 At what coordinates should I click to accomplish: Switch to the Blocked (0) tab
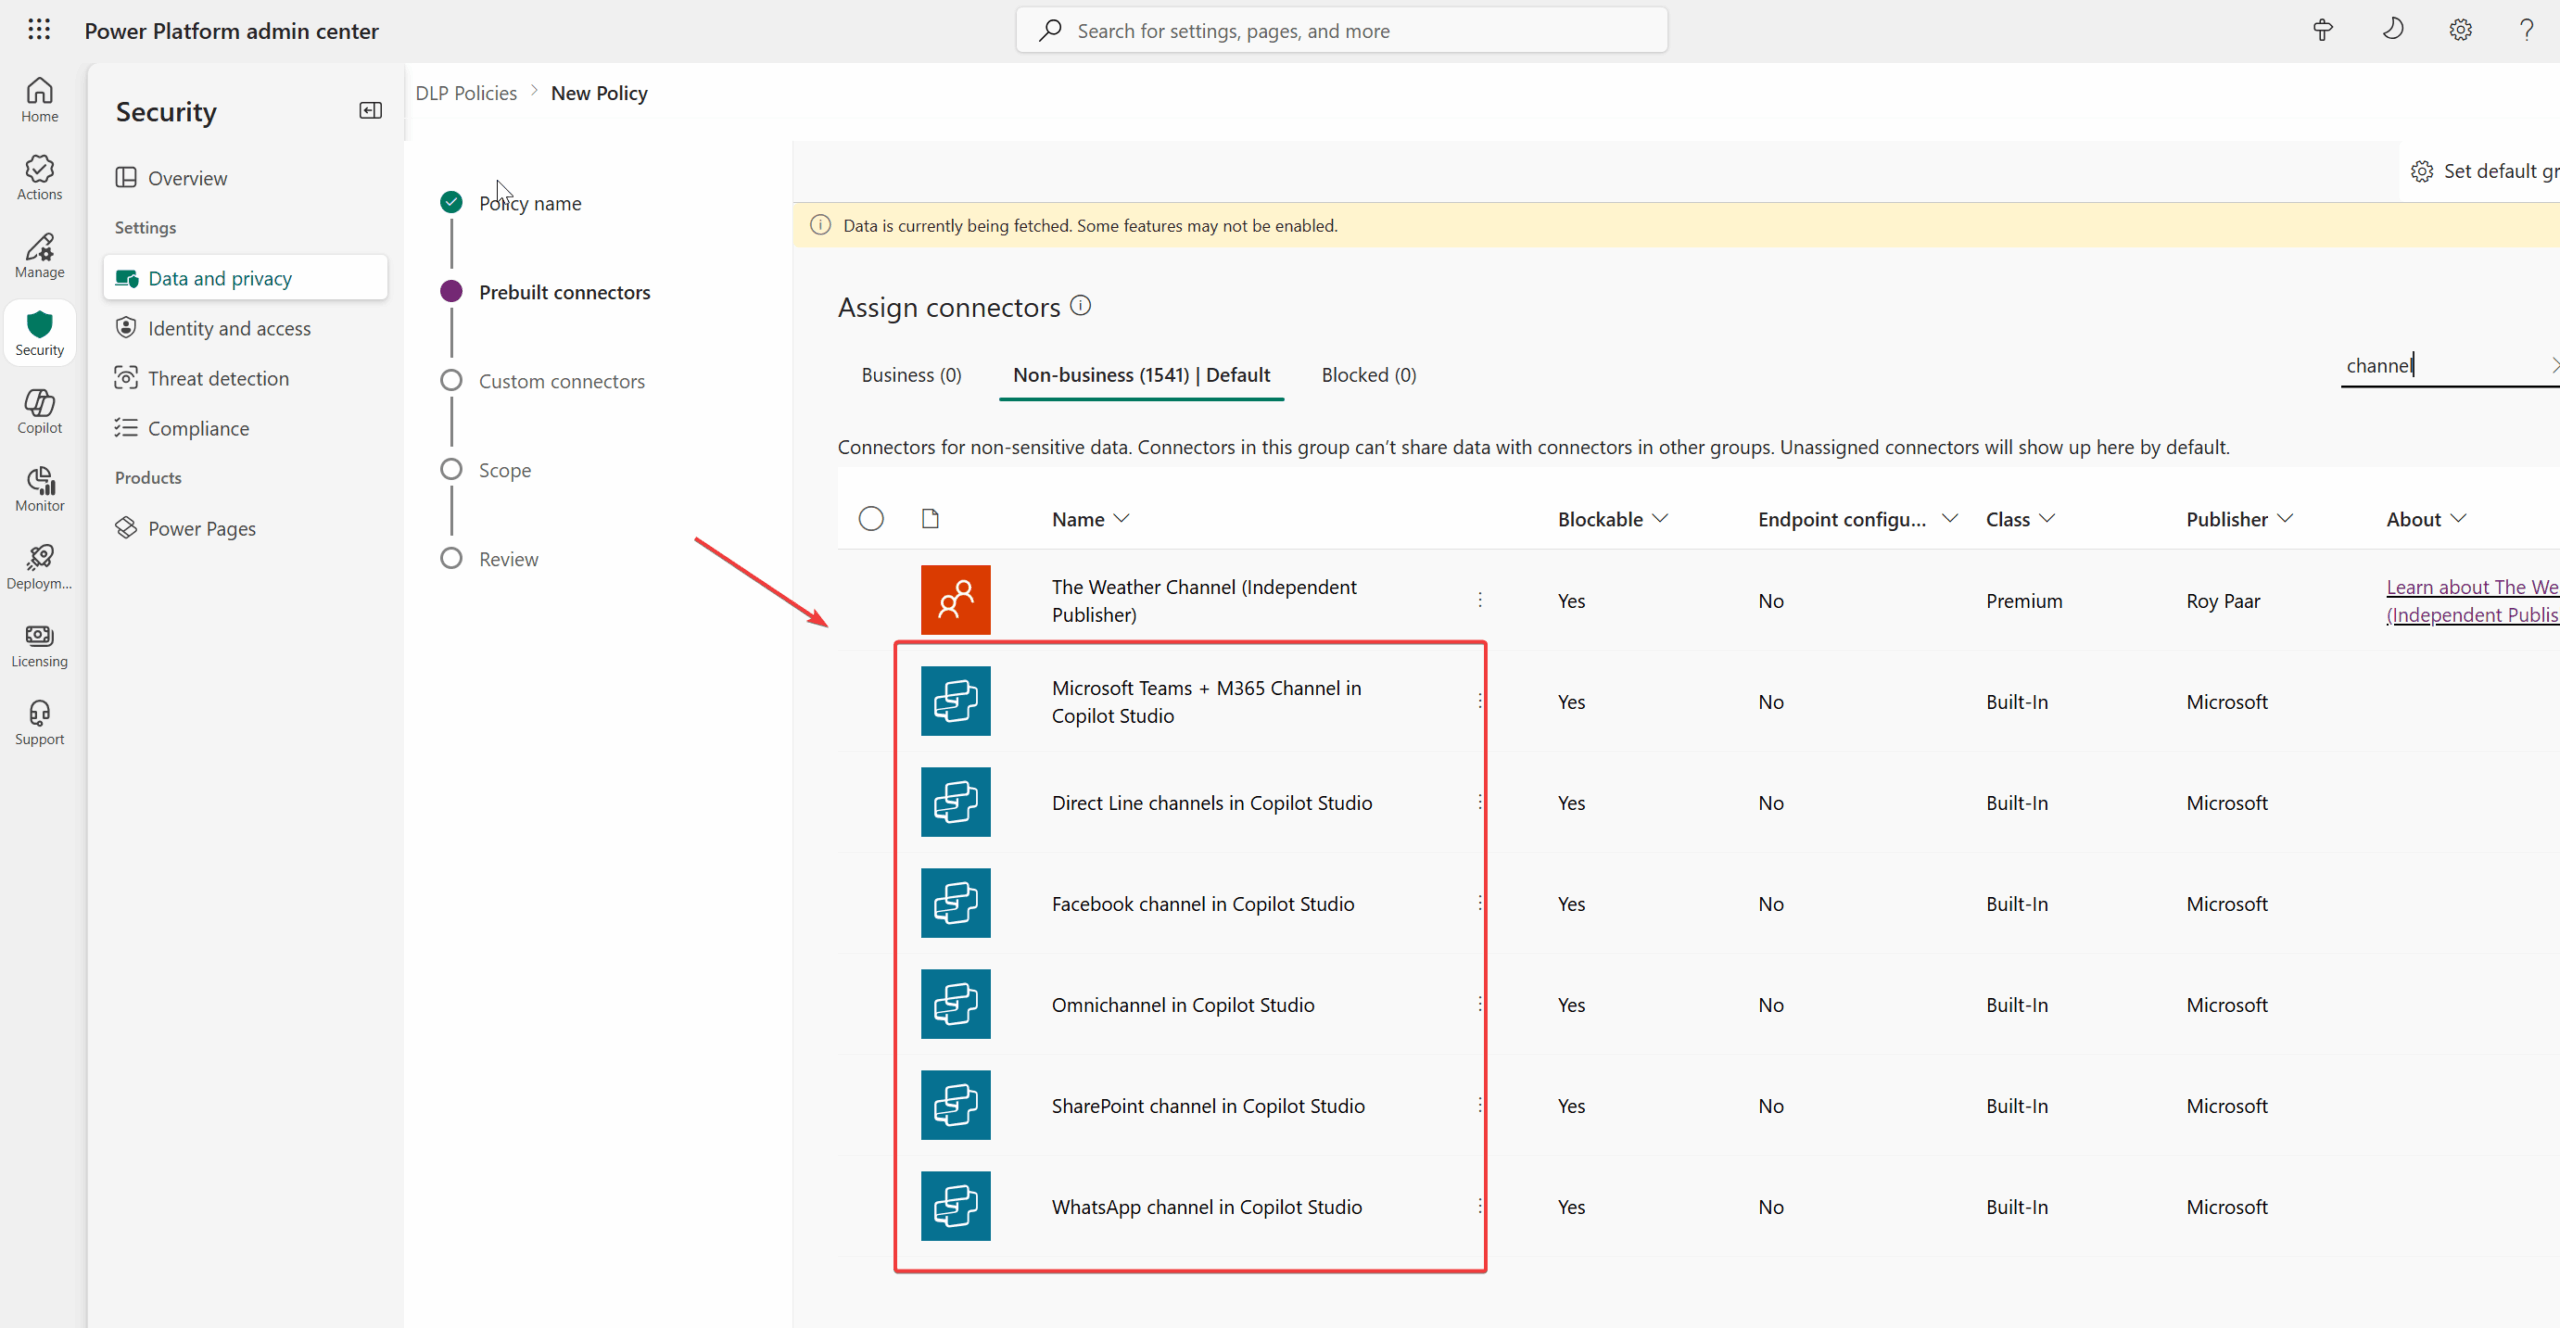(x=1368, y=375)
